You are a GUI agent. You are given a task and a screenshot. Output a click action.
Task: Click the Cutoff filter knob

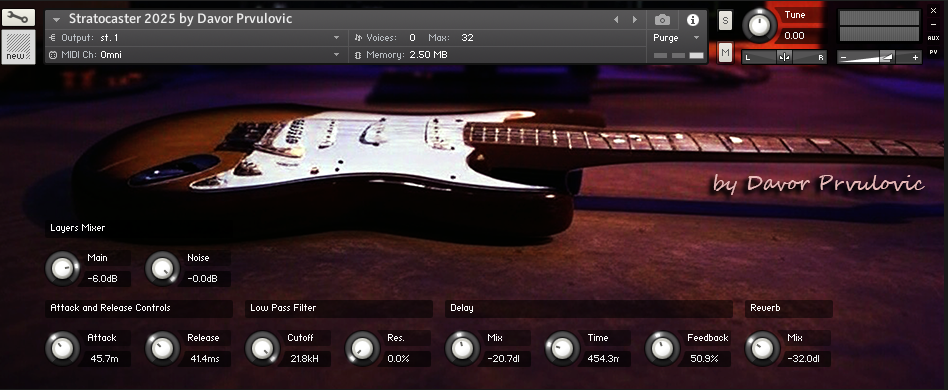coord(262,348)
